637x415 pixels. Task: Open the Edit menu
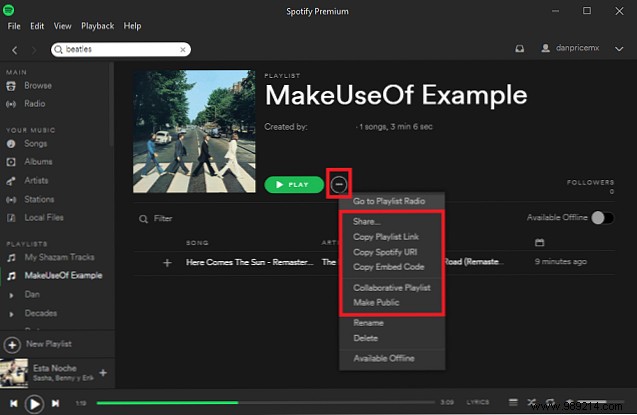(37, 26)
